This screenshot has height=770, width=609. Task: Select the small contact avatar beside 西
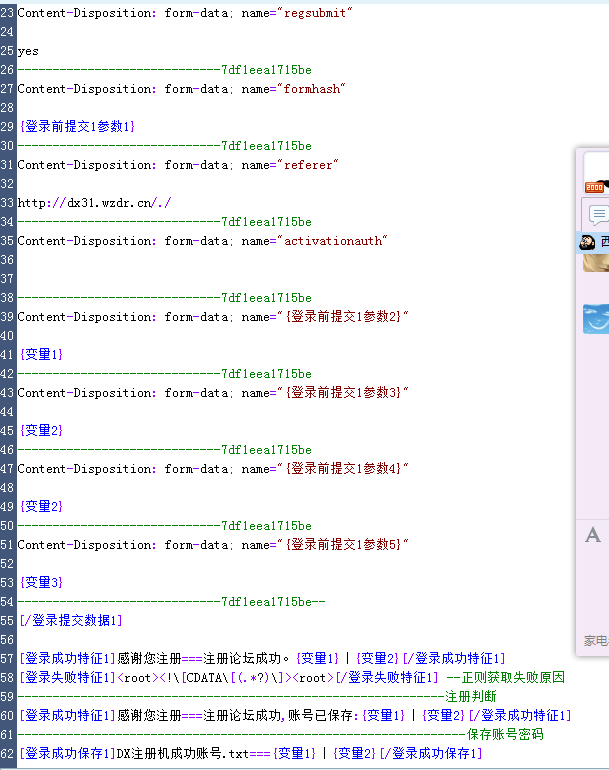point(588,242)
